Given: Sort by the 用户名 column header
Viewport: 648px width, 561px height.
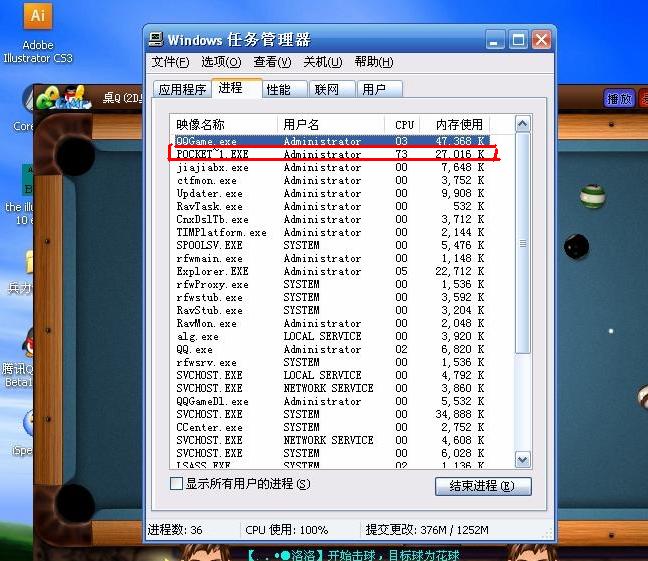Looking at the screenshot, I should [x=331, y=124].
